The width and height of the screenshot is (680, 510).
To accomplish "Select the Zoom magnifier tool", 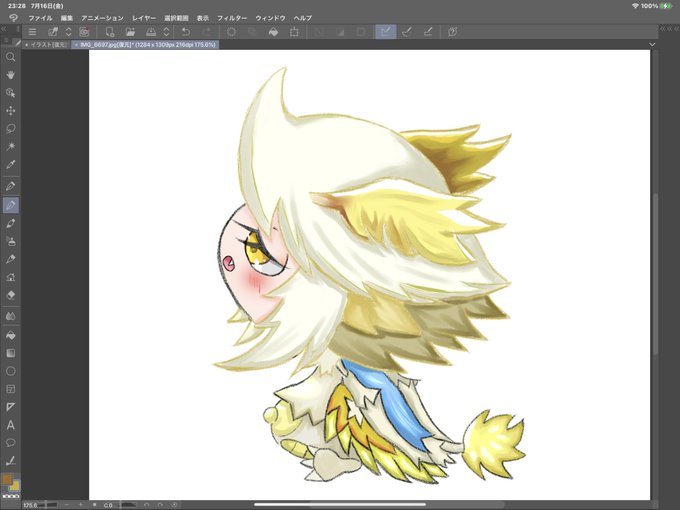I will 10,57.
